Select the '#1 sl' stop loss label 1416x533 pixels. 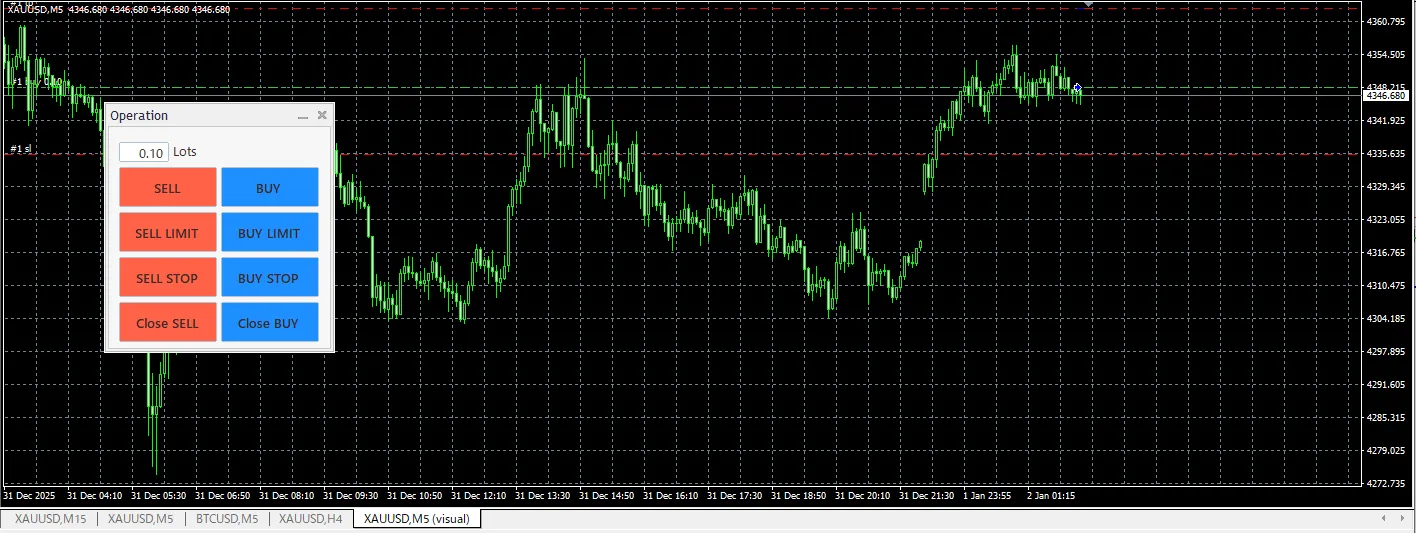21,149
